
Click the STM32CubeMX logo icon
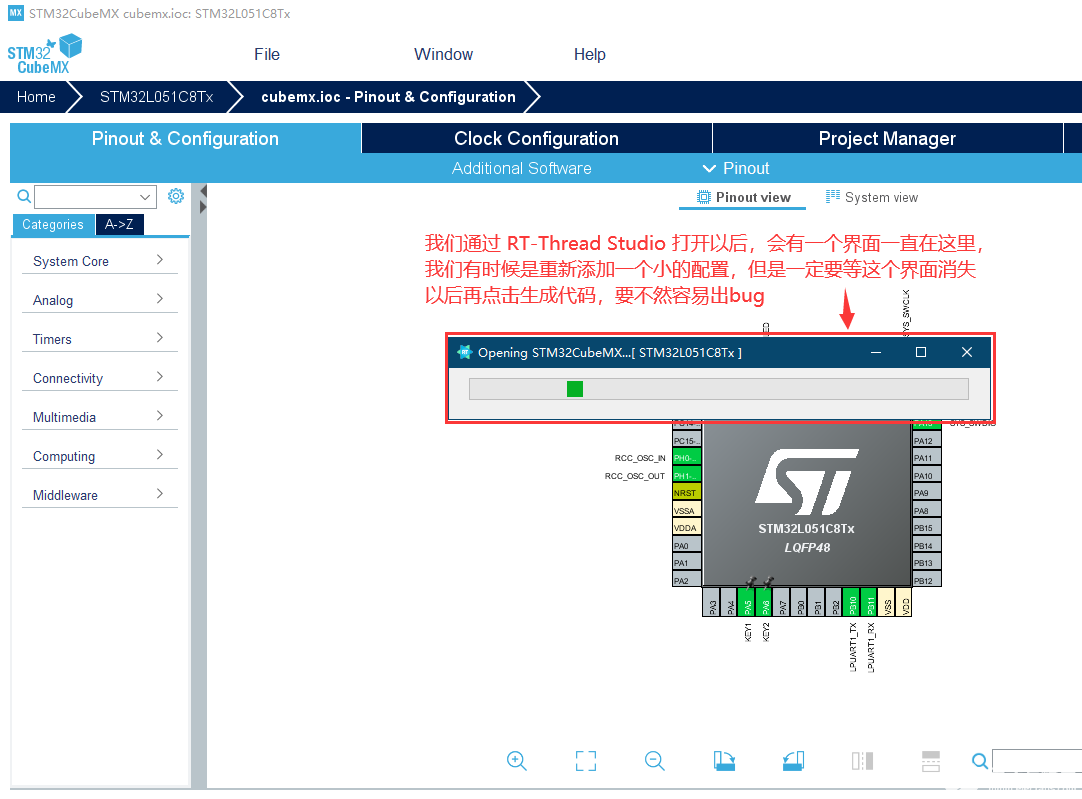45,54
